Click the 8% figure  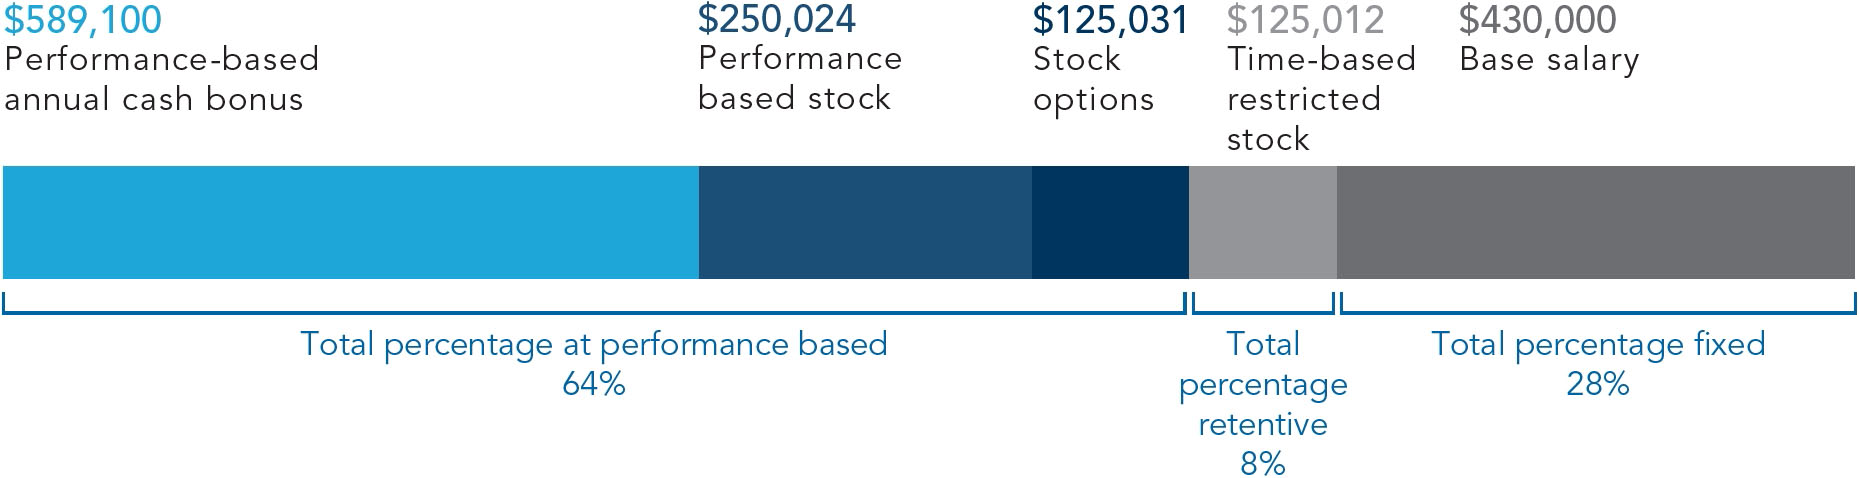pyautogui.click(x=1263, y=464)
